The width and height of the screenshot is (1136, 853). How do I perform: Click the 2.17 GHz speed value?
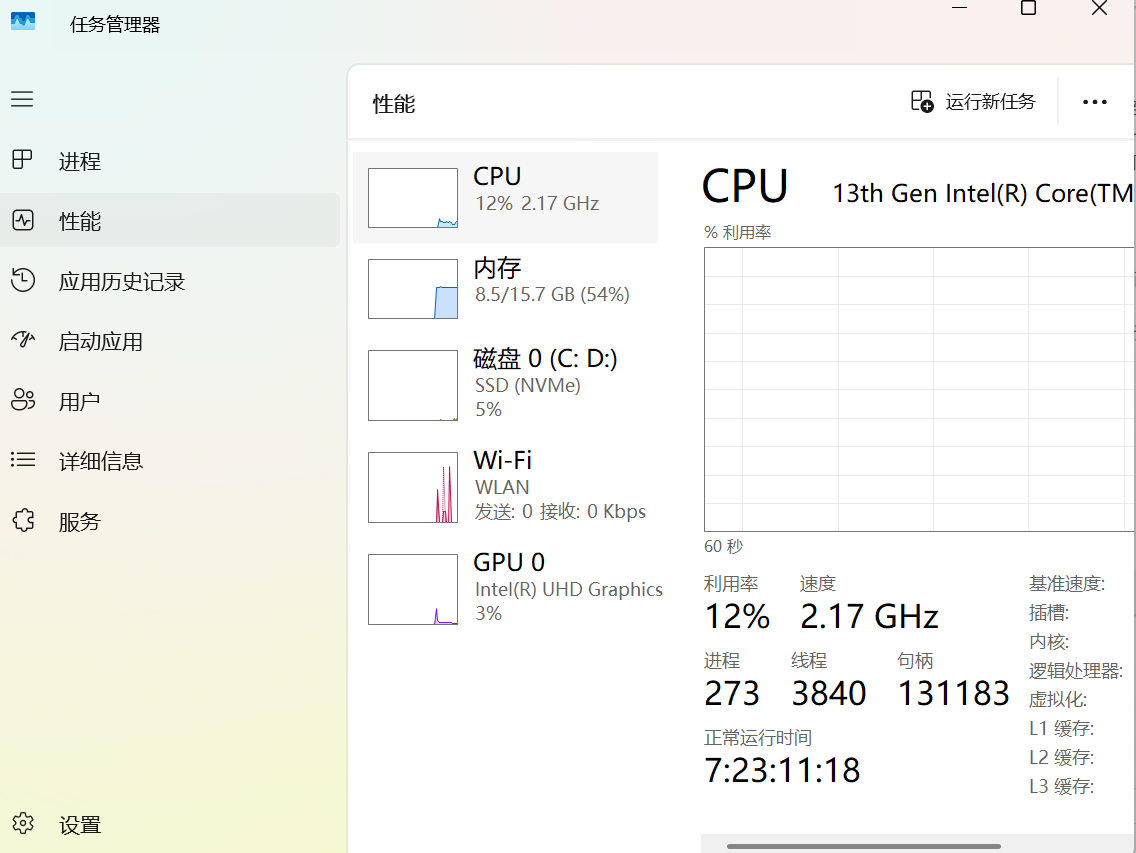click(x=869, y=617)
